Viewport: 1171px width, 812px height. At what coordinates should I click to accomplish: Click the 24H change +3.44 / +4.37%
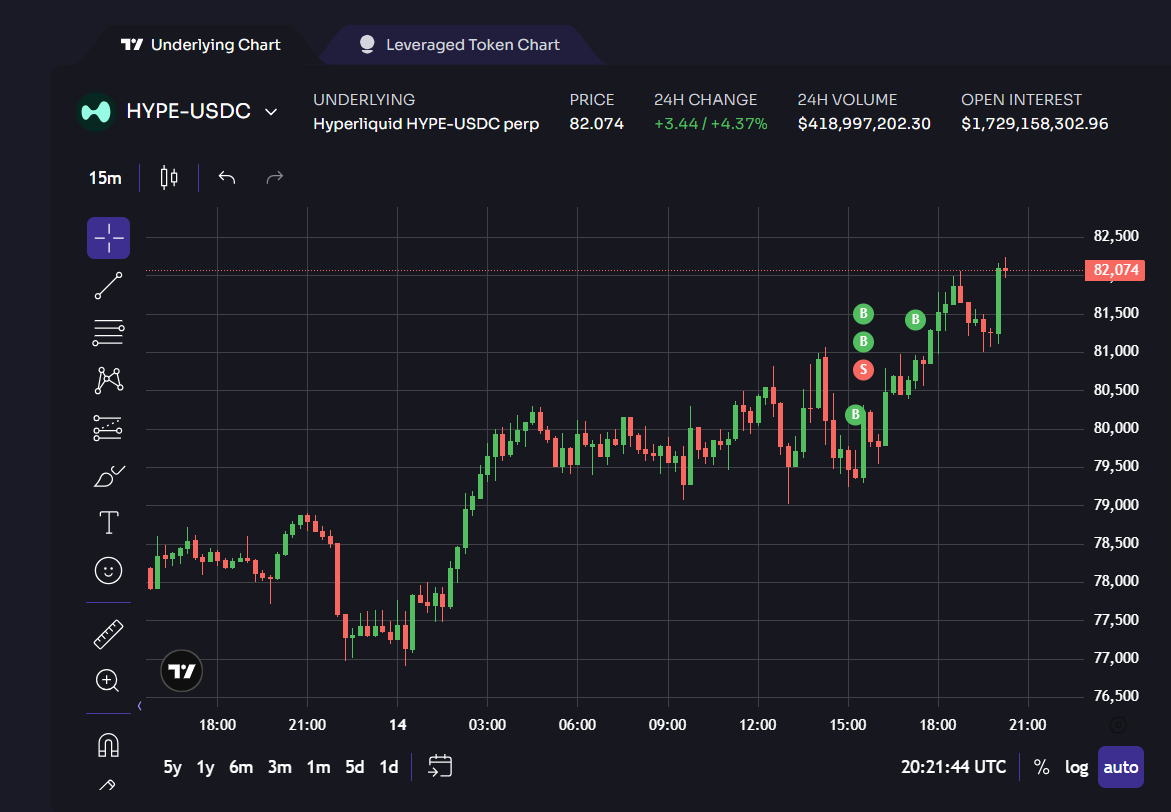(x=710, y=124)
